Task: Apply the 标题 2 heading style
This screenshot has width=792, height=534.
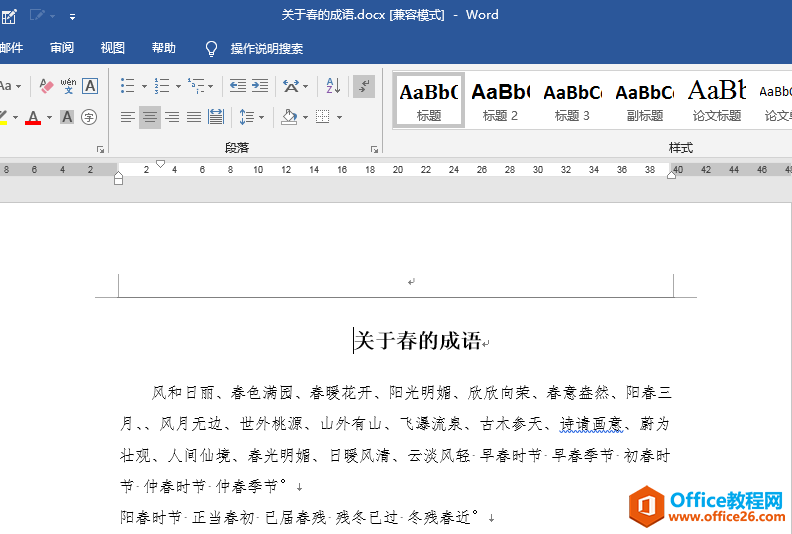Action: coord(500,100)
